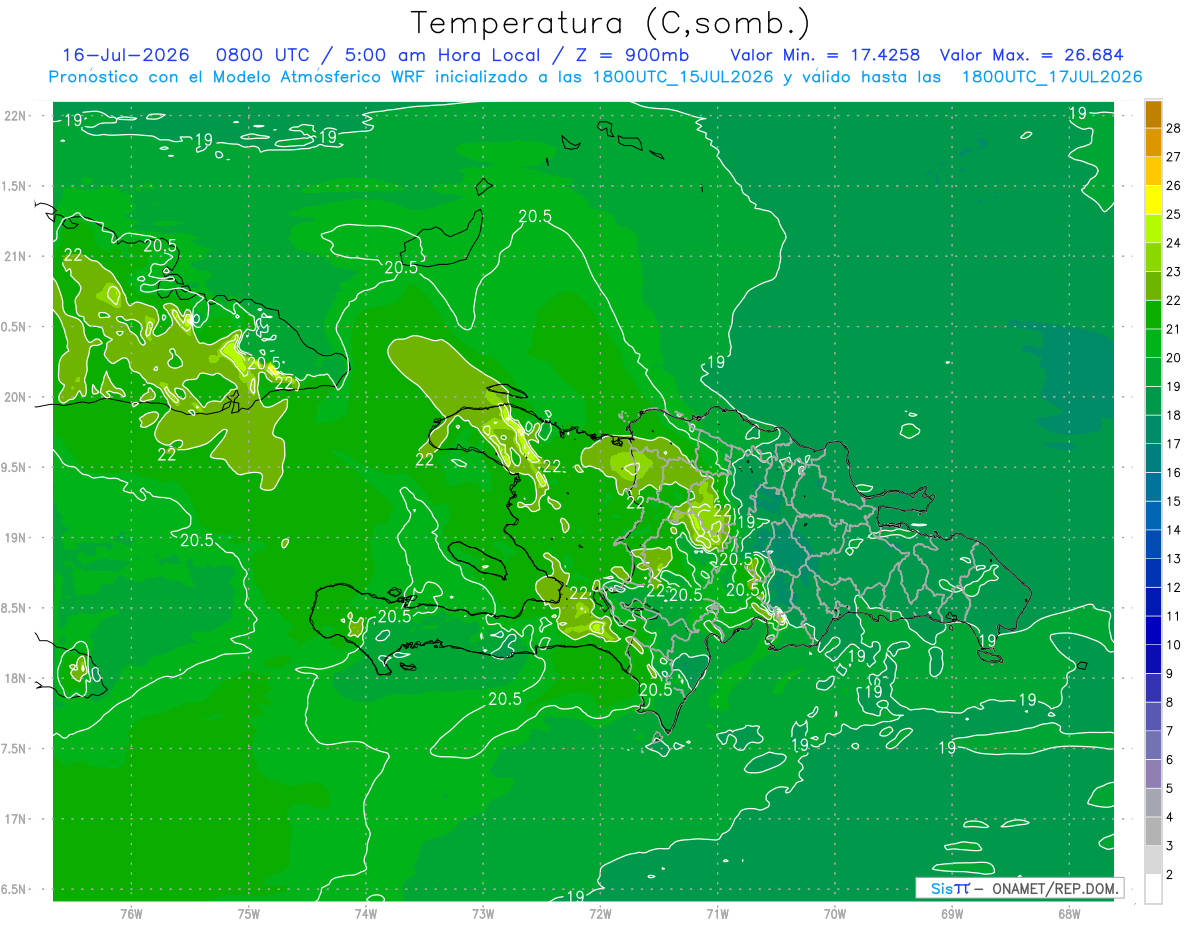Viewport: 1200px width, 927px height.
Task: Pick the teal swatch between 16 and 17
Action: pyautogui.click(x=1153, y=458)
